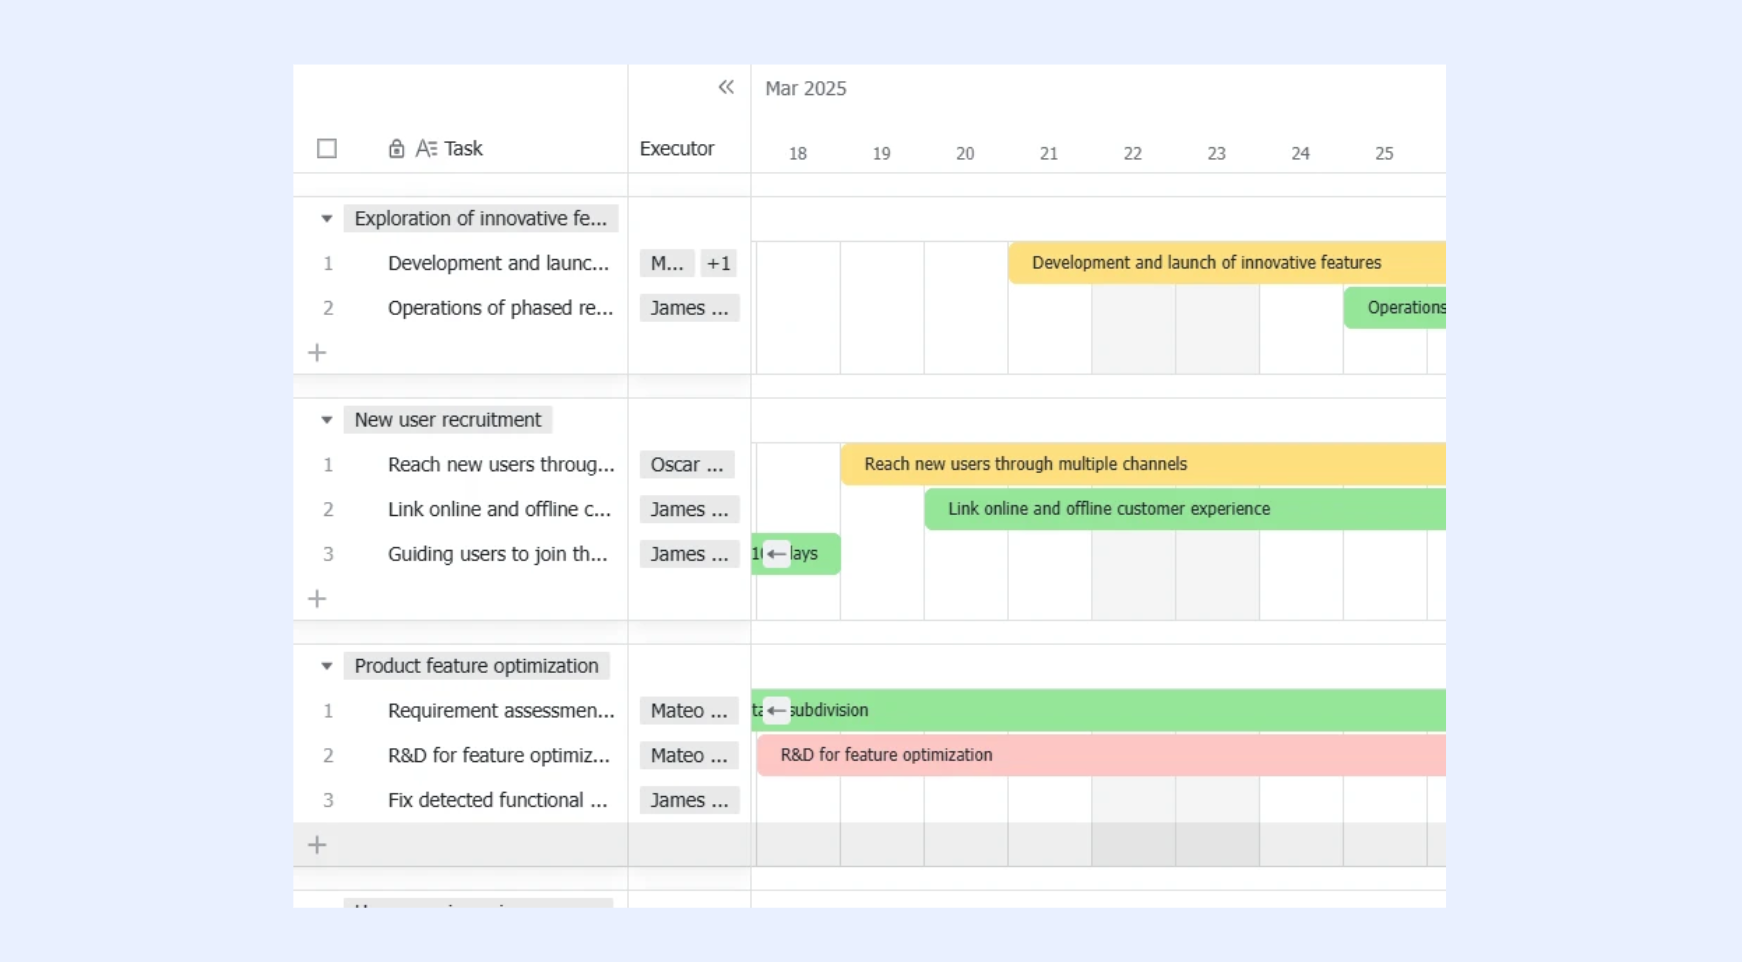Add a task under Exploration of innovative features
Screen dimensions: 1742x962
(317, 352)
